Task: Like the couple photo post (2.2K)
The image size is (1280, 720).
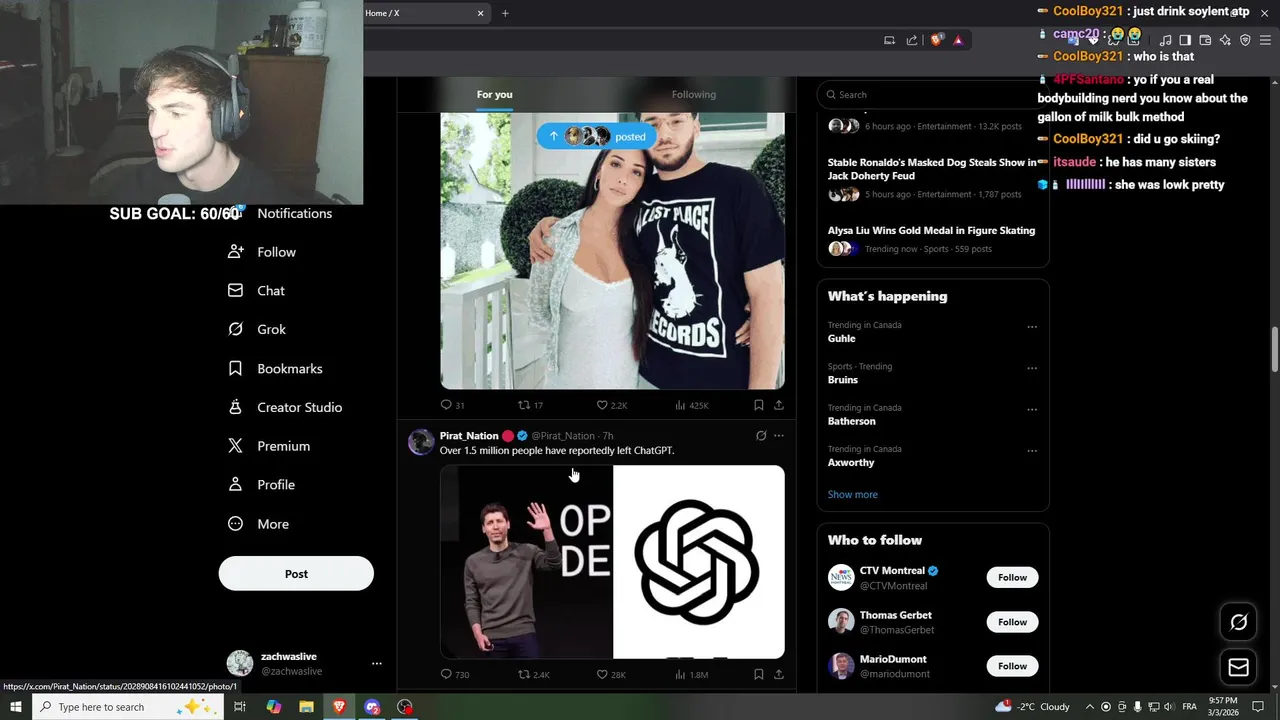Action: pos(611,405)
